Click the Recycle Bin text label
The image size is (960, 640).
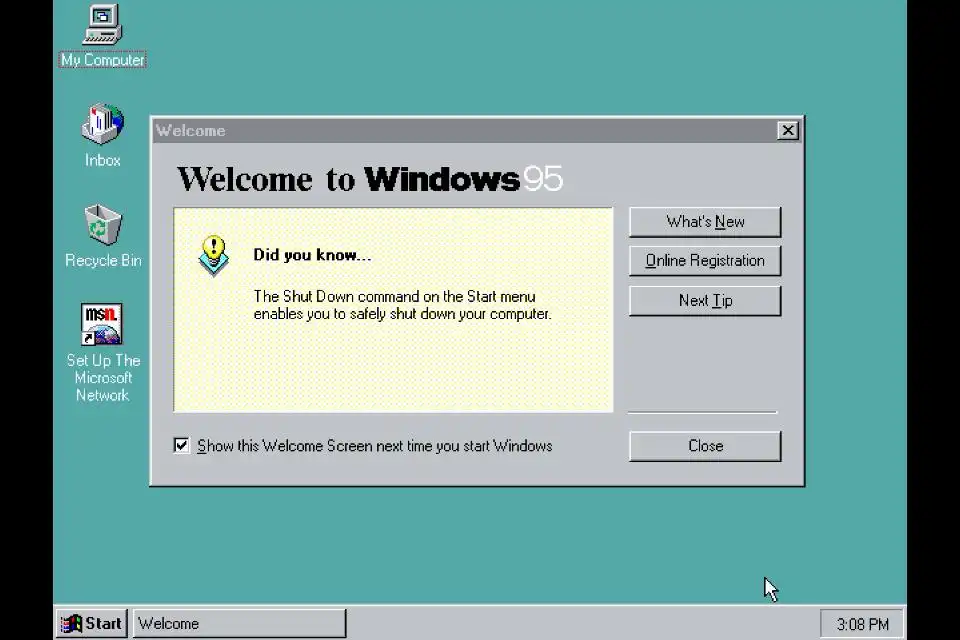103,260
